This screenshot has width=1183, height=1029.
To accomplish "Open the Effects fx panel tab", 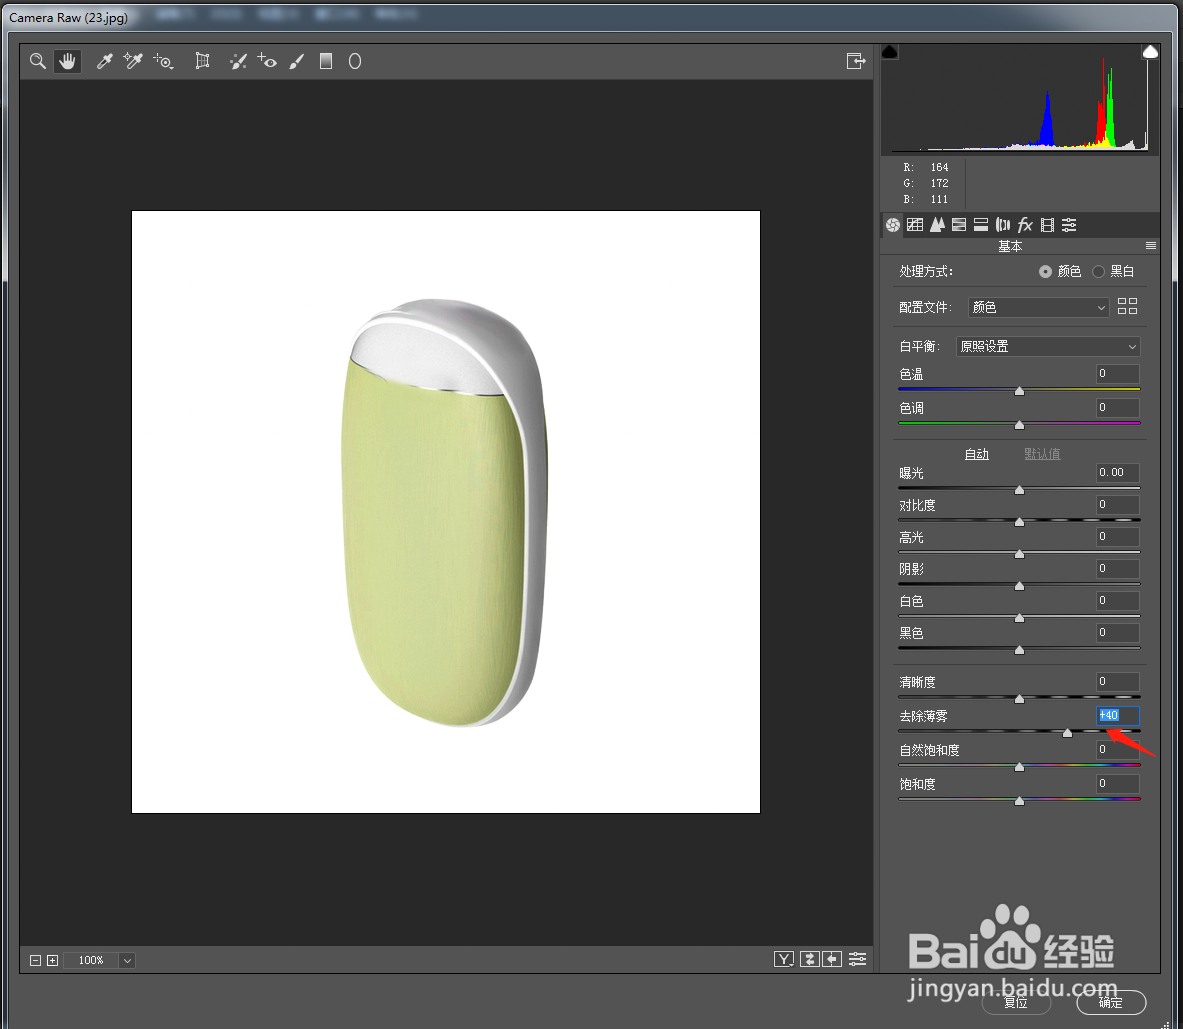I will pos(1025,225).
